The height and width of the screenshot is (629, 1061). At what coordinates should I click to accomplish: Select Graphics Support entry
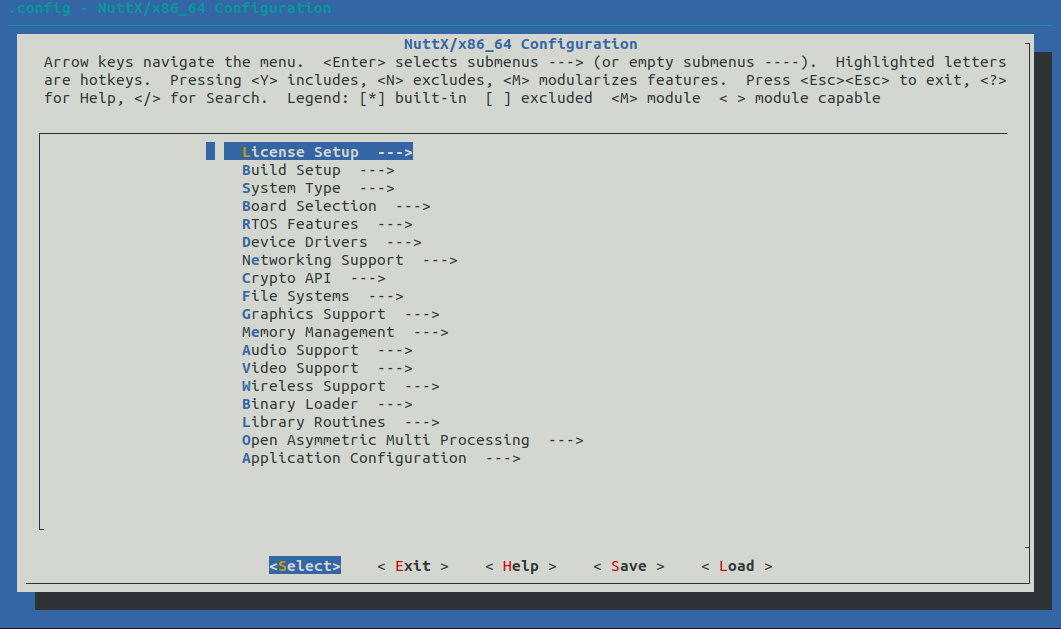[x=341, y=314]
